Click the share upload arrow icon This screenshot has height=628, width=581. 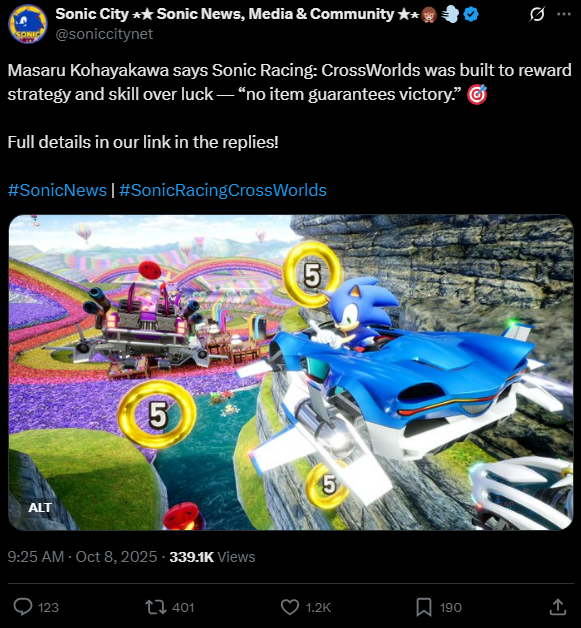[558, 607]
